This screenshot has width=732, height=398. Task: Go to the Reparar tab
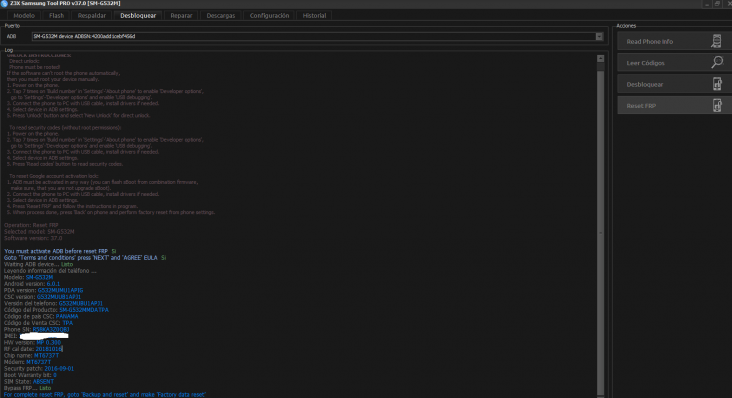181,15
